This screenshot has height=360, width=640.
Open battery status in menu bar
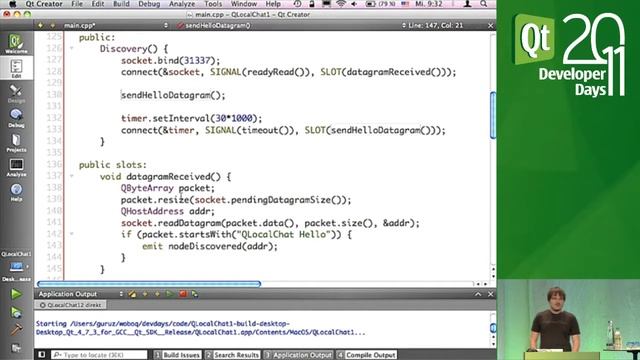(380, 4)
